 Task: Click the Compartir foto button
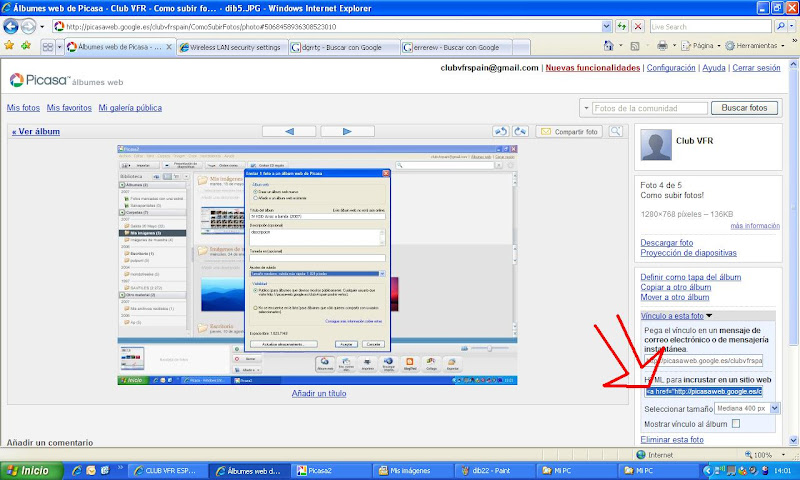(x=569, y=132)
